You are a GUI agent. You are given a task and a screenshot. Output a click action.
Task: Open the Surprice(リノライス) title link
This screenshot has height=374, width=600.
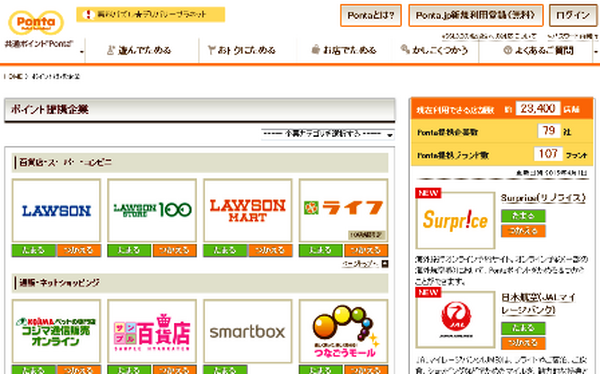click(543, 198)
